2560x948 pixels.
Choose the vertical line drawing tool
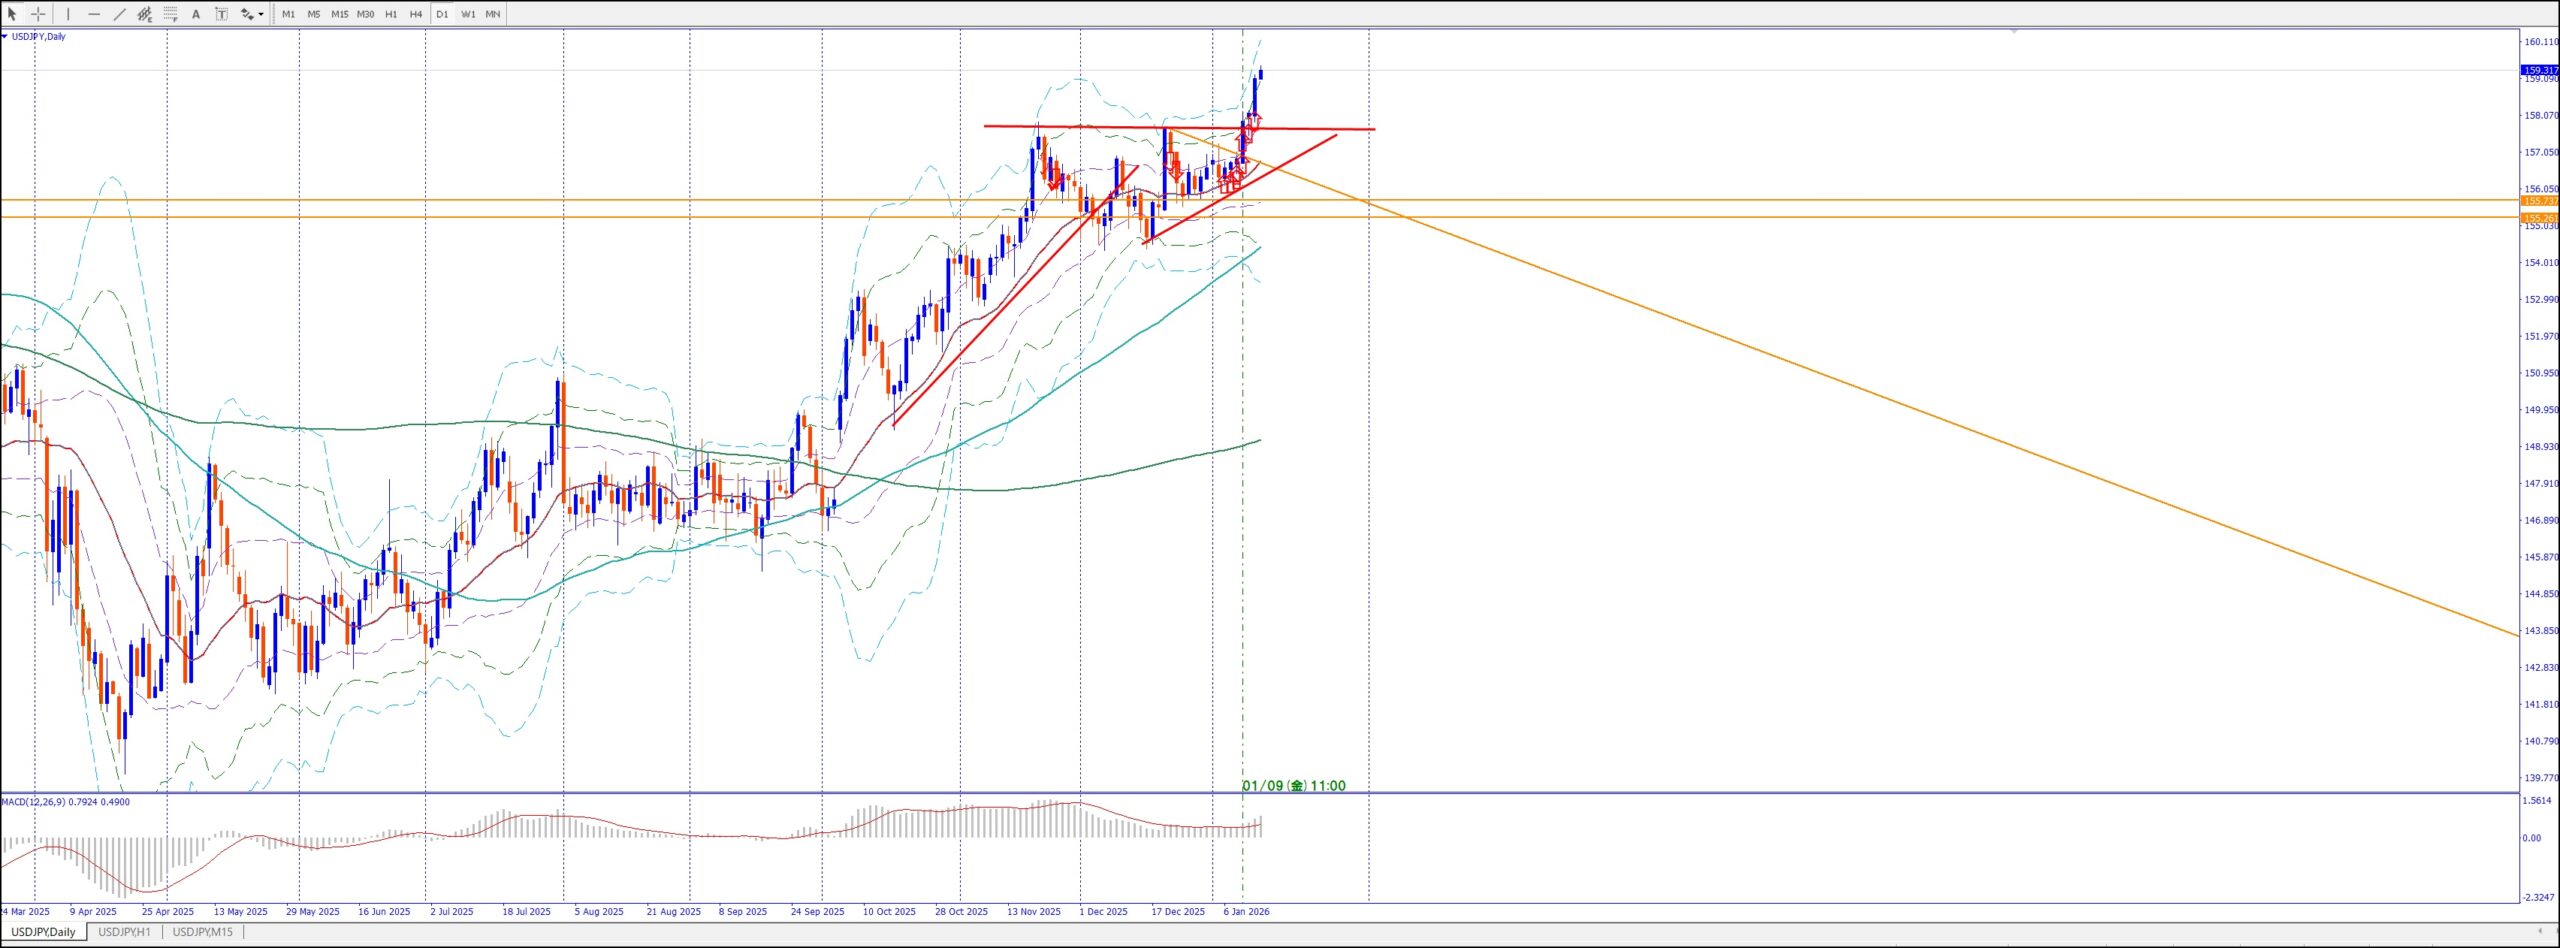pyautogui.click(x=68, y=14)
